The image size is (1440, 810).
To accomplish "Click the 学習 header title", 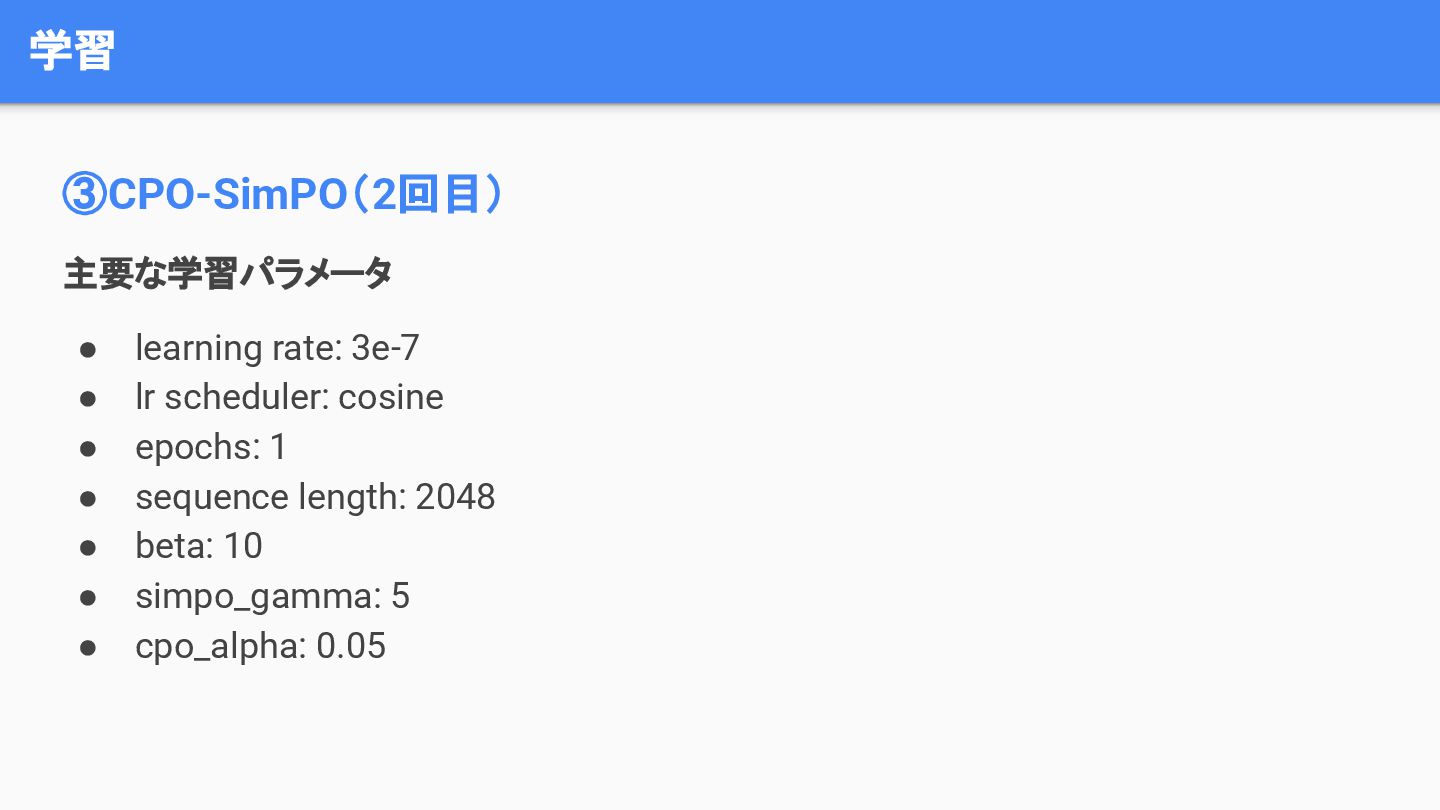I will (x=72, y=50).
